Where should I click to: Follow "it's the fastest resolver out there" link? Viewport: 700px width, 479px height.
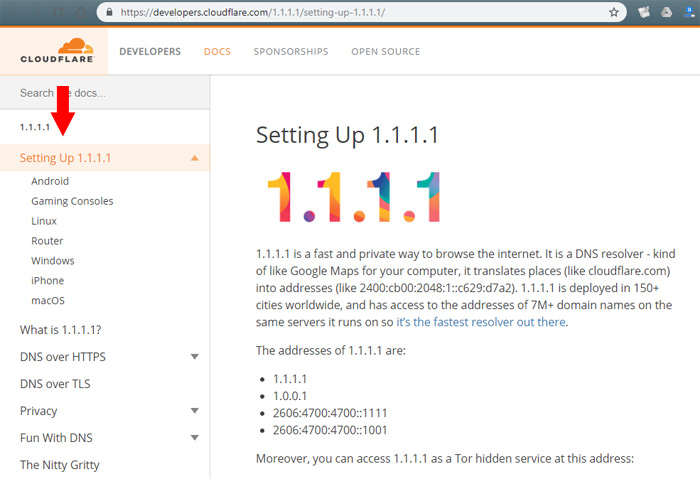[x=481, y=322]
